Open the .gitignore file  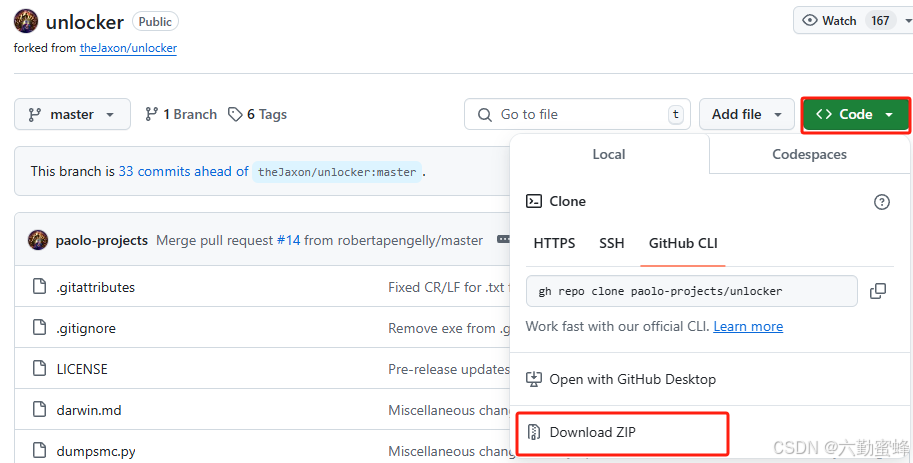pos(86,328)
